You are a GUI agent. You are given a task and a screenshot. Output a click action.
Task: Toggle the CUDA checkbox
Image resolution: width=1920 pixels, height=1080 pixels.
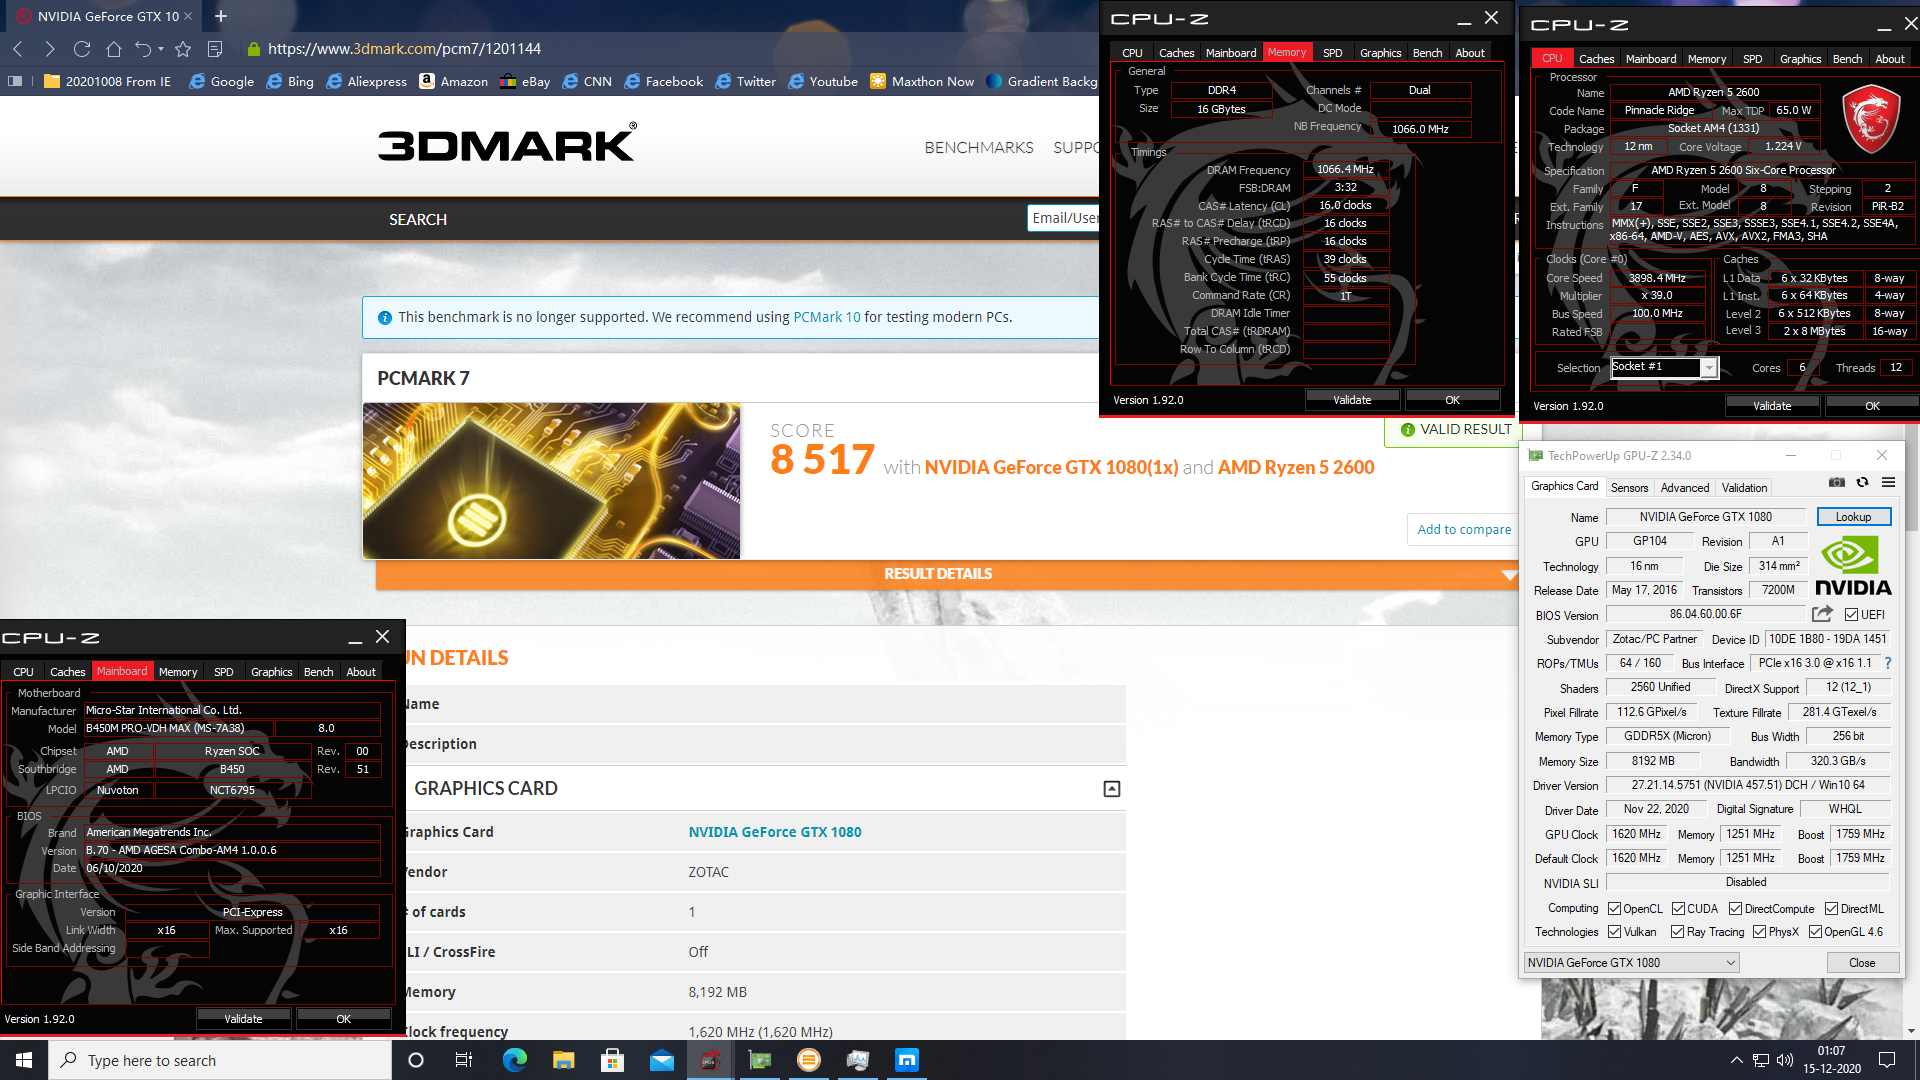click(1678, 909)
